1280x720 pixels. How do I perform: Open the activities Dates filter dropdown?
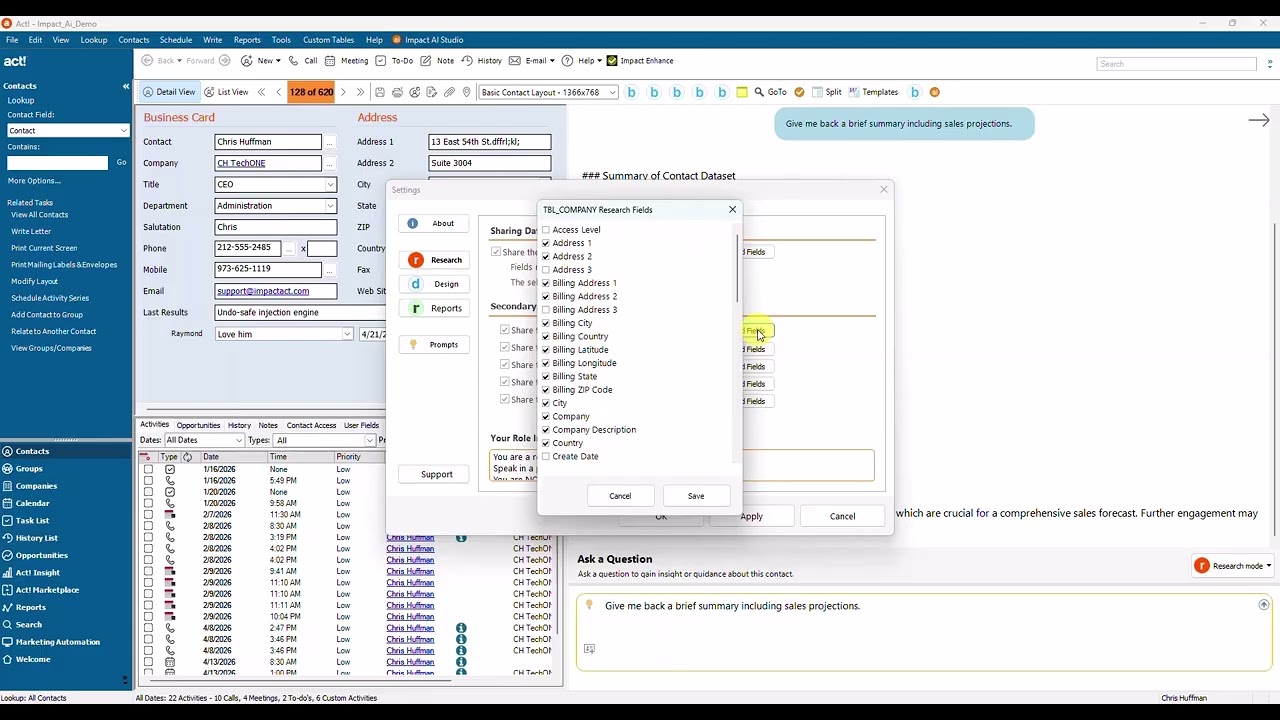click(239, 440)
